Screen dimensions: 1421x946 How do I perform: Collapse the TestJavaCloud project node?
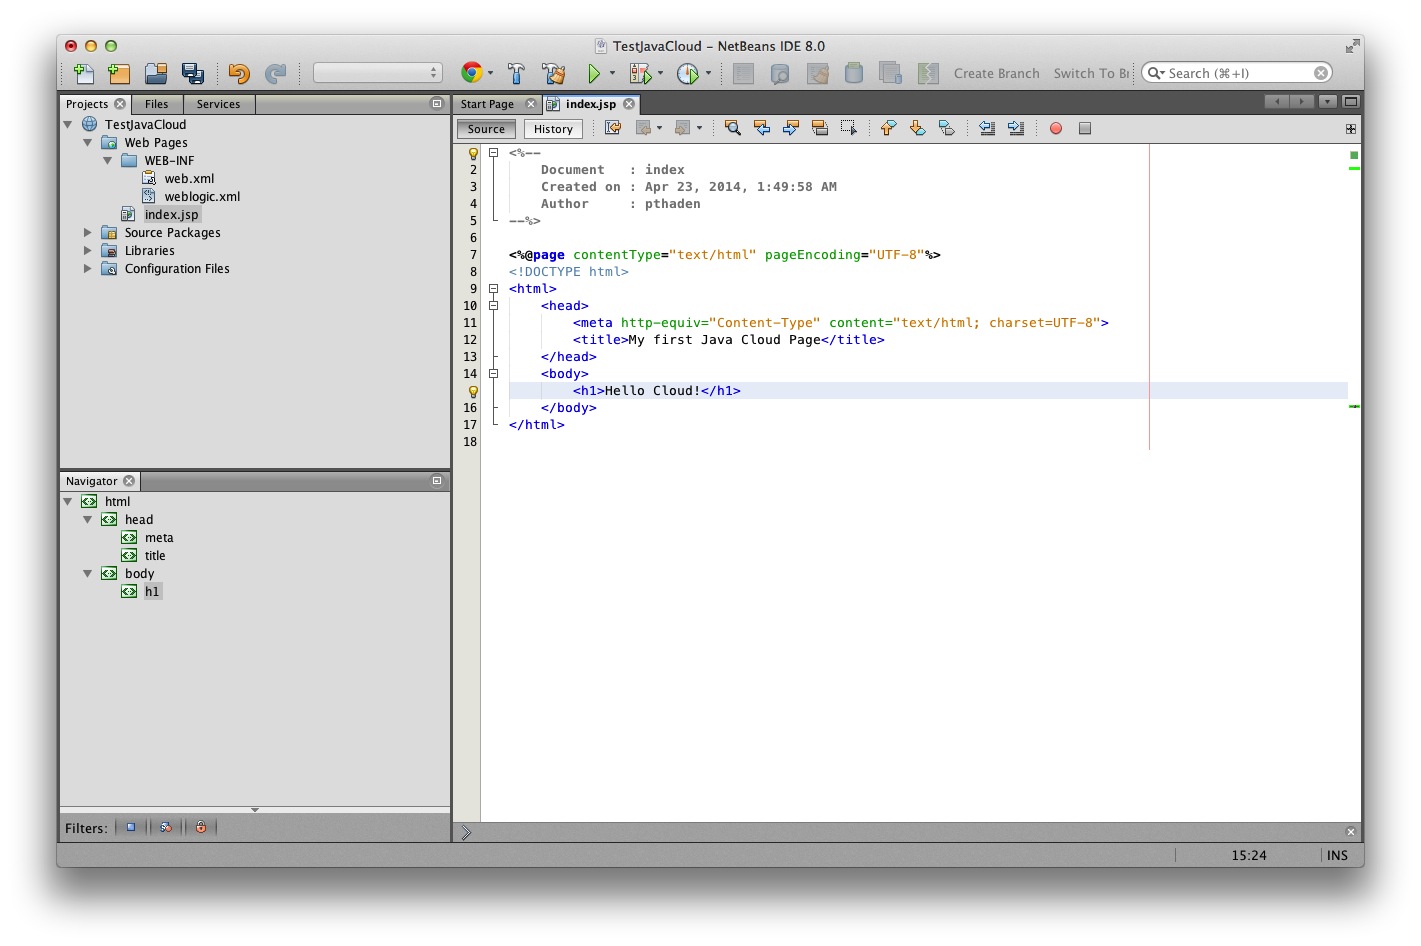(x=68, y=125)
